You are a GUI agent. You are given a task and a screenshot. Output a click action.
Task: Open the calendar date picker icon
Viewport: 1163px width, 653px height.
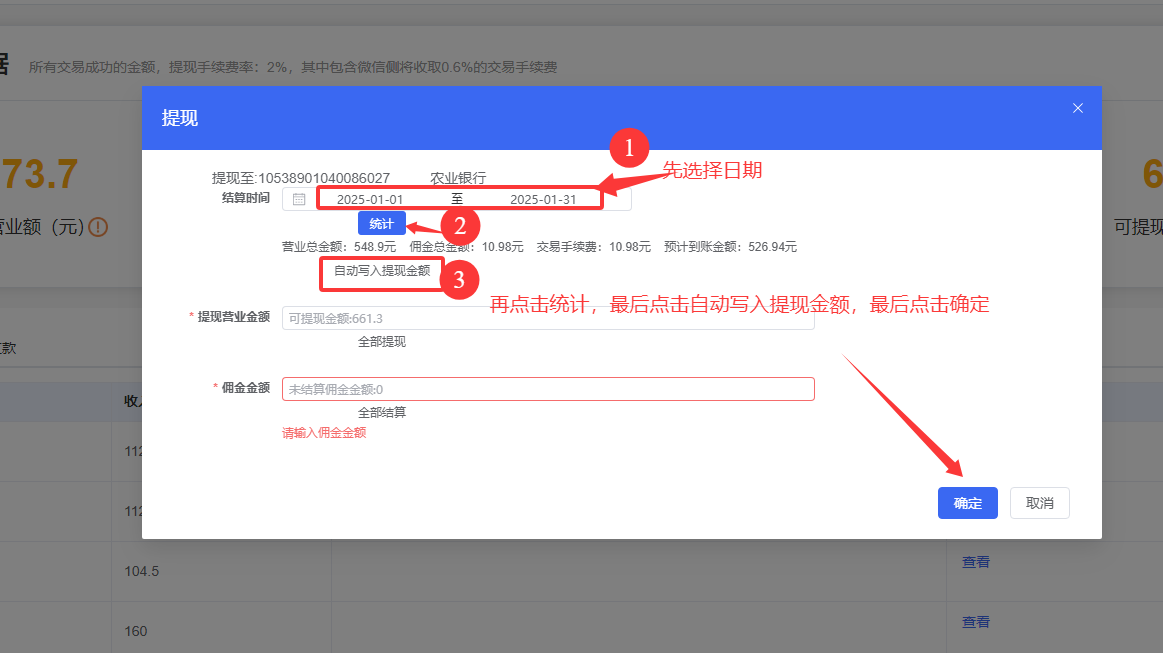coord(298,198)
